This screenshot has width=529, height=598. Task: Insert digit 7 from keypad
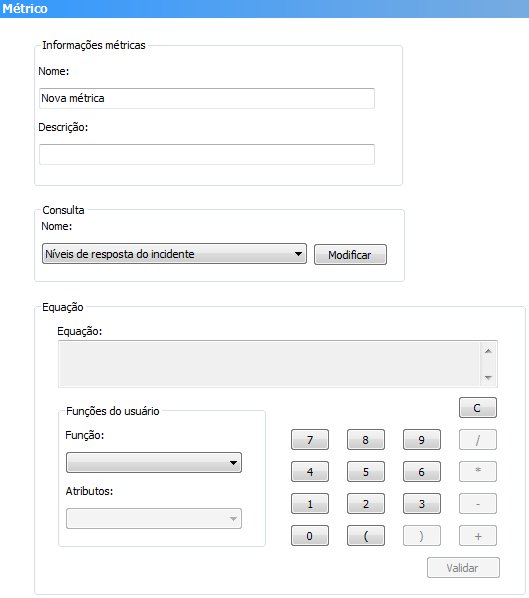click(x=310, y=440)
